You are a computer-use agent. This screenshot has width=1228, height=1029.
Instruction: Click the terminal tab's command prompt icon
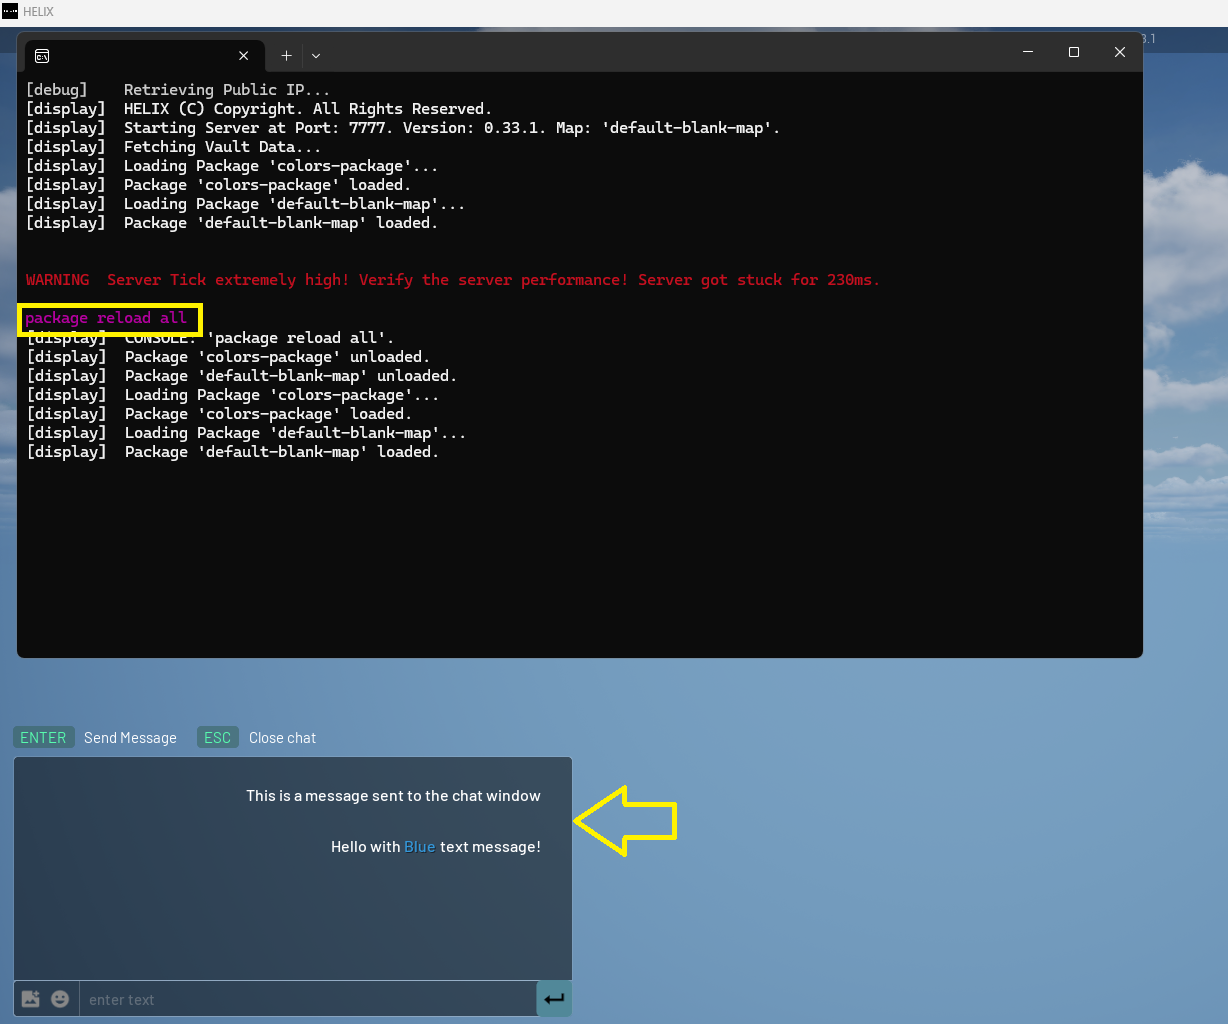(x=42, y=56)
